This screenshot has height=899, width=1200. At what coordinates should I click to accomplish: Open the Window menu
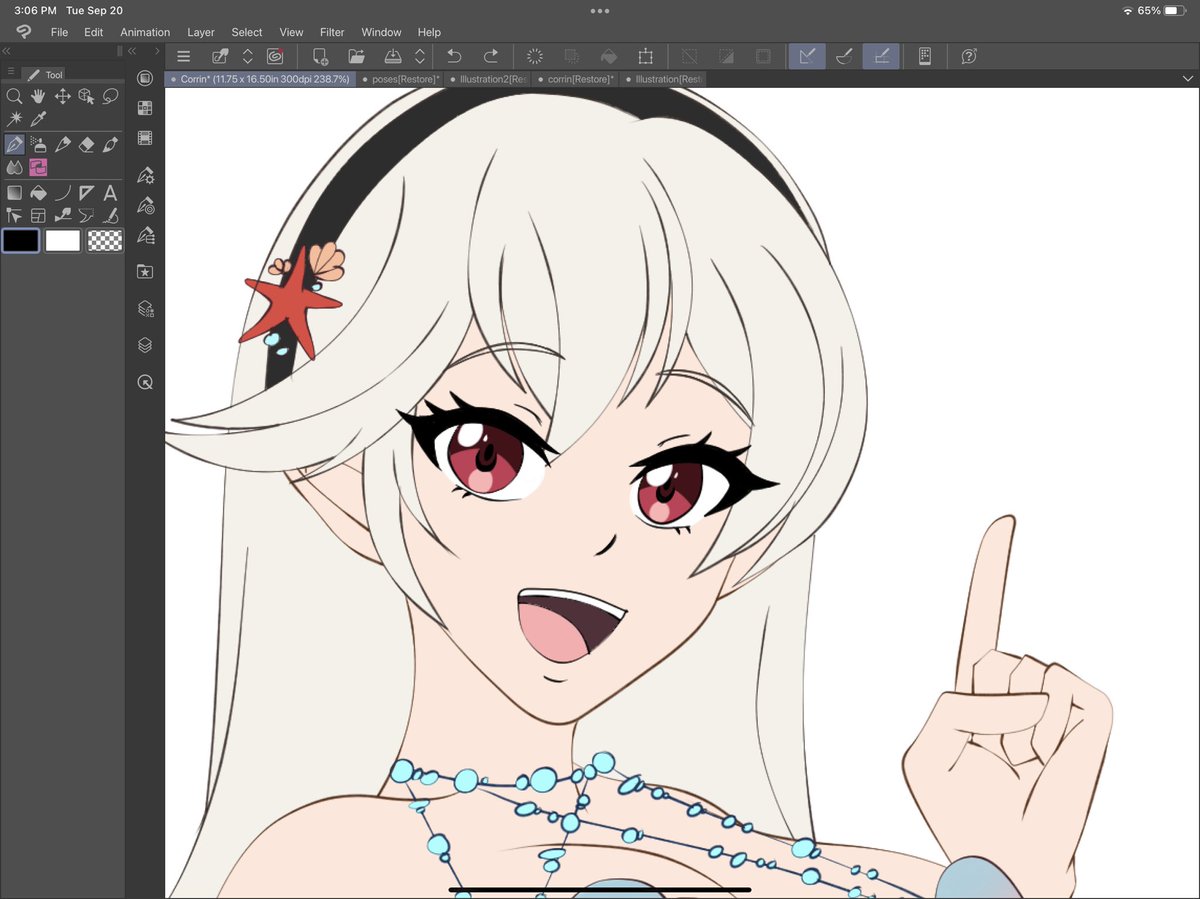[x=381, y=32]
